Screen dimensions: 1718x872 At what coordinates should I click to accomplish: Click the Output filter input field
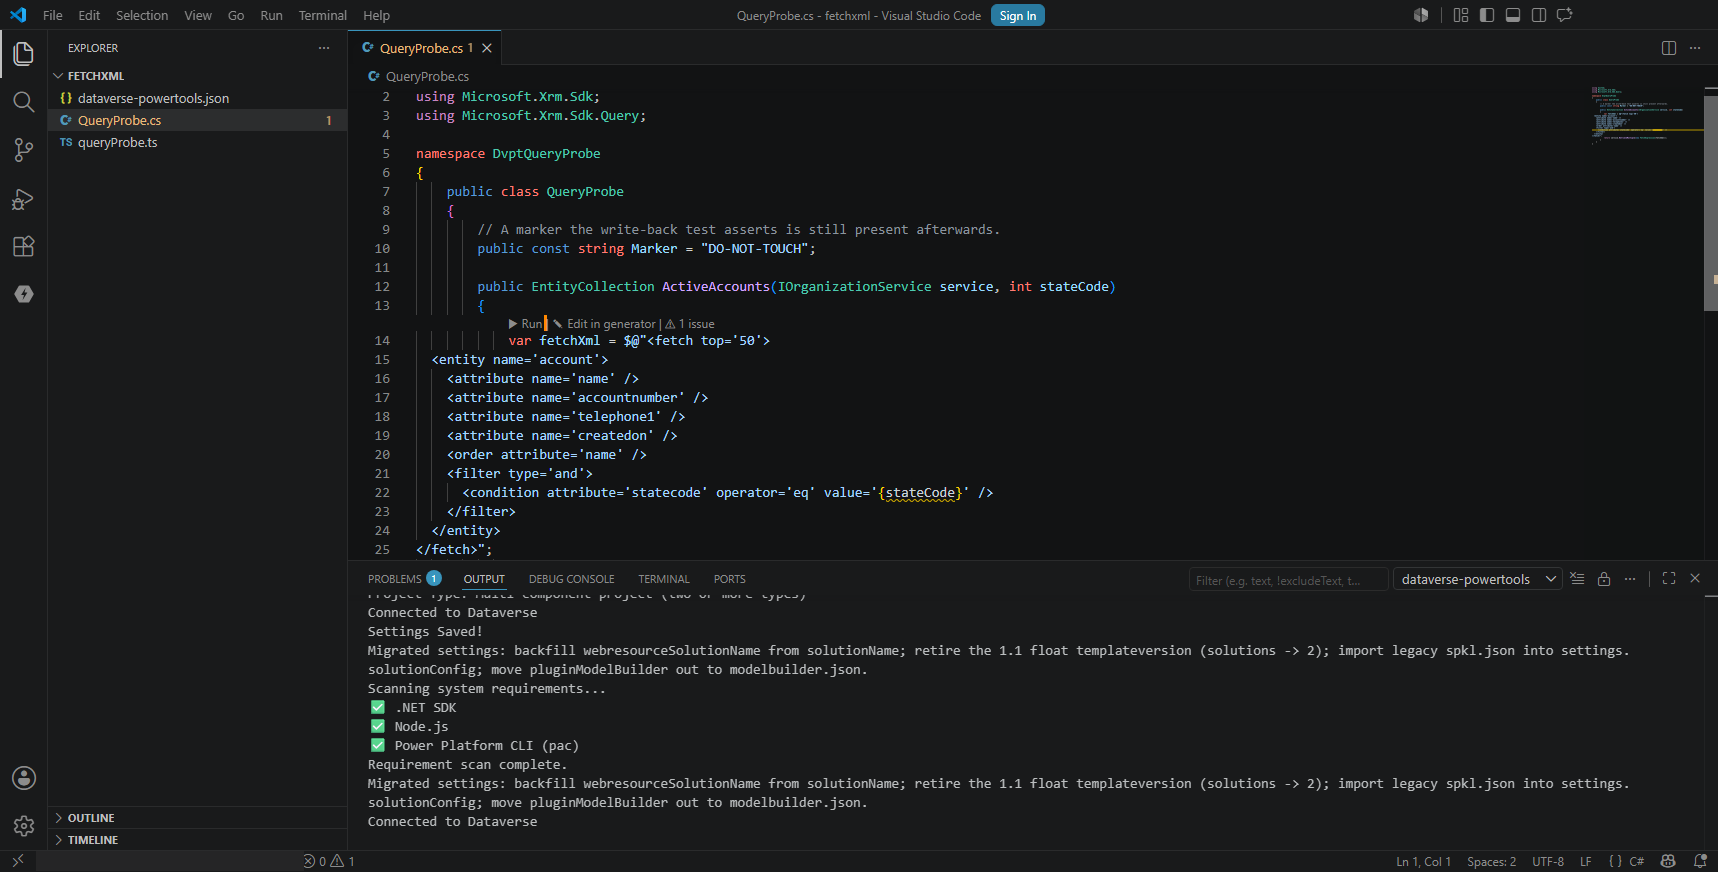point(1288,580)
